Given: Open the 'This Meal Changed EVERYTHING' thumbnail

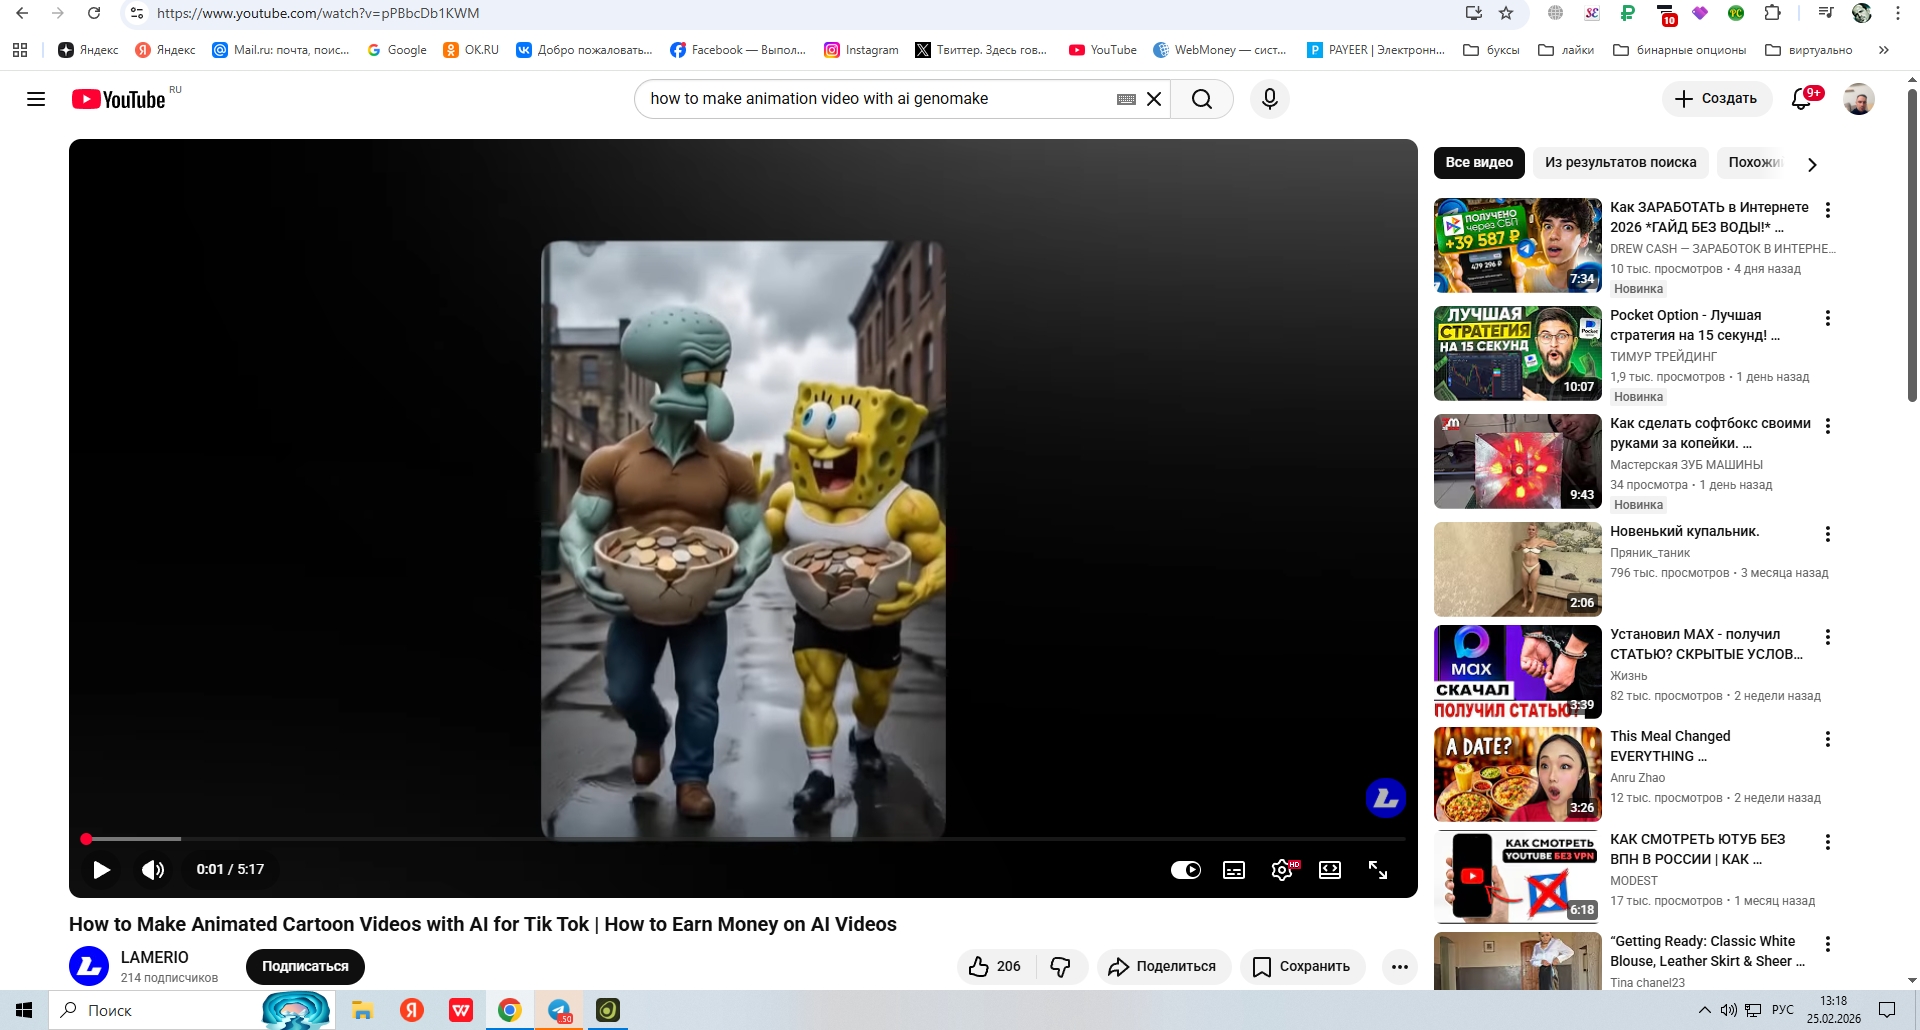Looking at the screenshot, I should tap(1517, 774).
